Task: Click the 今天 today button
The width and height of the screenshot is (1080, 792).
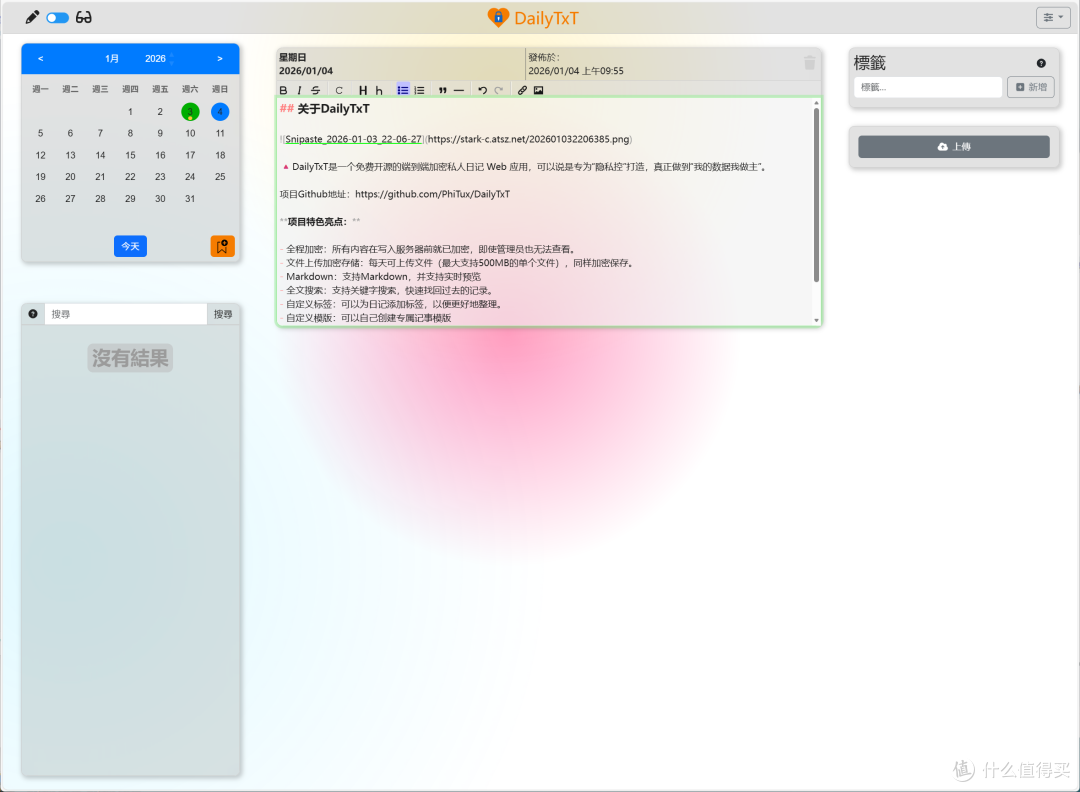Action: click(130, 246)
